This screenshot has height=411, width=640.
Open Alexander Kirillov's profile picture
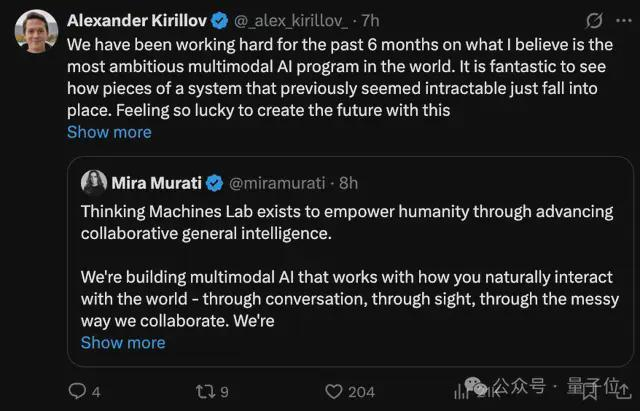[36, 31]
